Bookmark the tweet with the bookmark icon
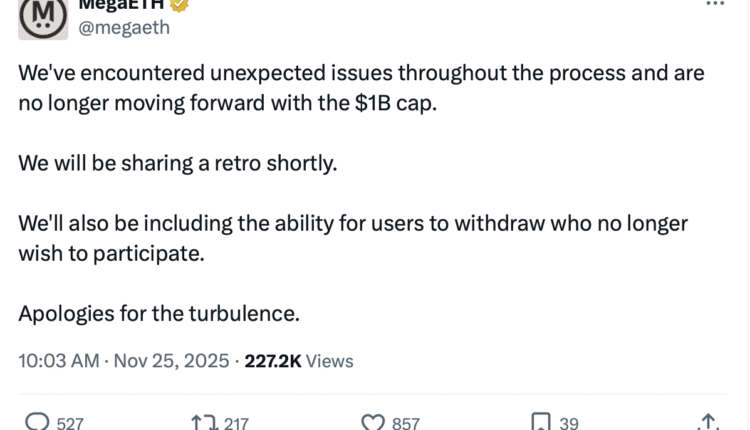The image size is (750, 430). point(540,423)
